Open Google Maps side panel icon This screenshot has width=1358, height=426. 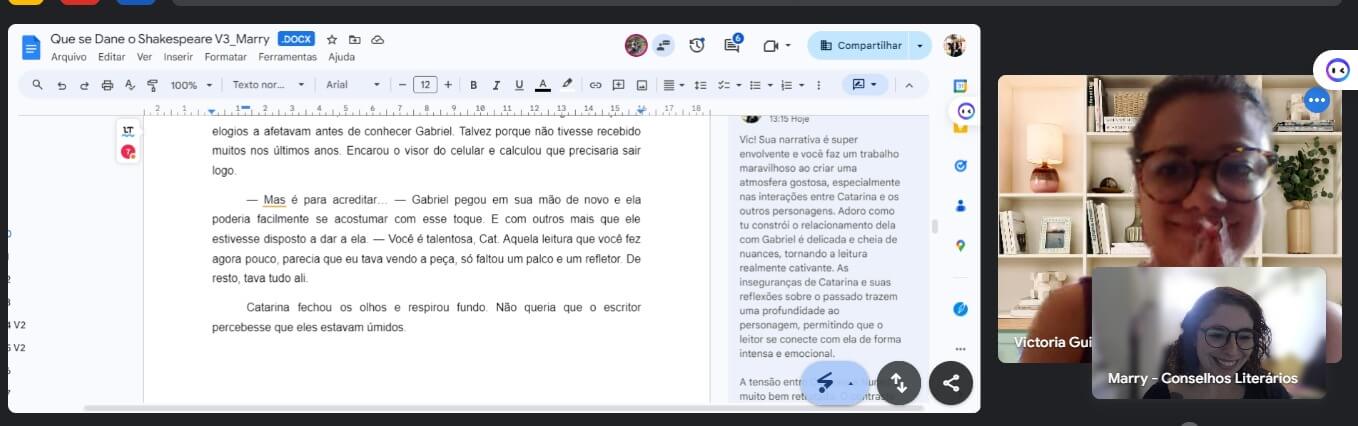pos(960,245)
